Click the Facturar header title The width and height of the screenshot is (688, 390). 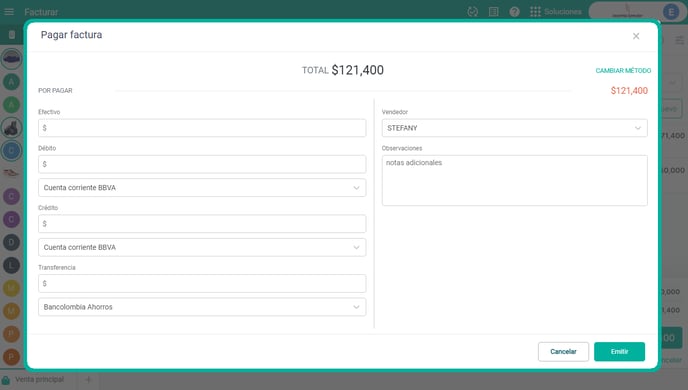click(x=41, y=12)
